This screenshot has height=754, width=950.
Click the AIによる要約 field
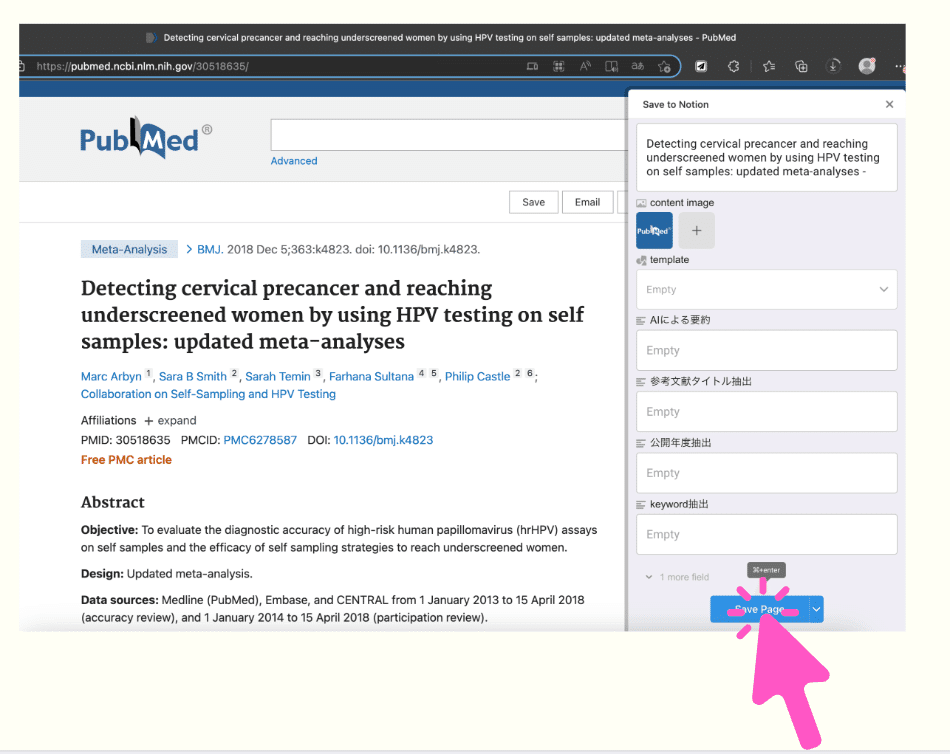766,350
